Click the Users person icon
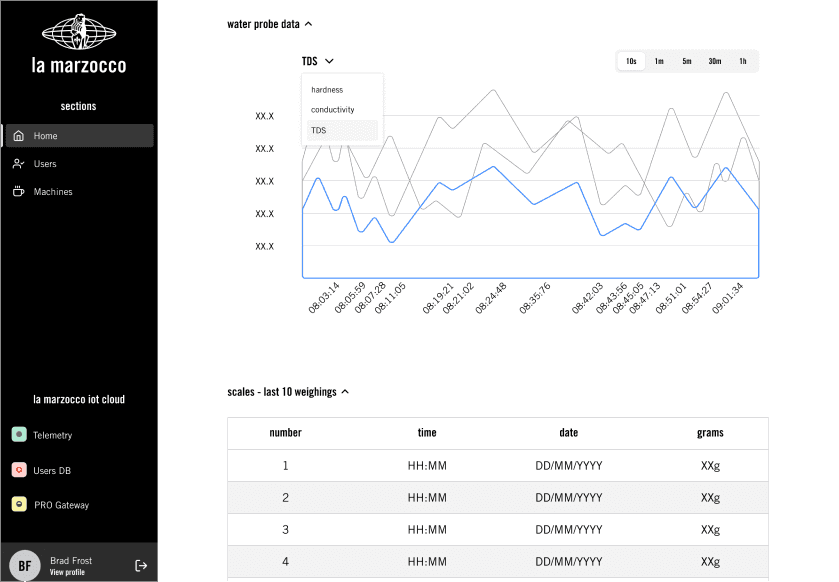Screen dimensions: 839x582 (x=19, y=164)
